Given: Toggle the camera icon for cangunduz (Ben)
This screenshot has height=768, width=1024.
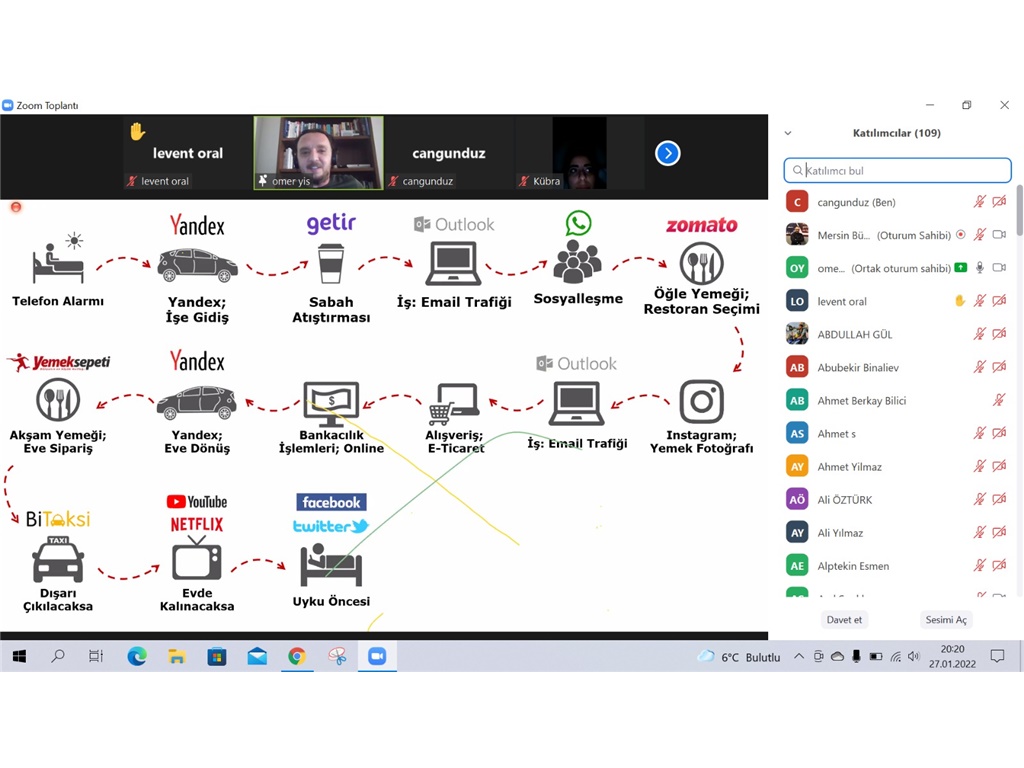Looking at the screenshot, I should click(999, 202).
